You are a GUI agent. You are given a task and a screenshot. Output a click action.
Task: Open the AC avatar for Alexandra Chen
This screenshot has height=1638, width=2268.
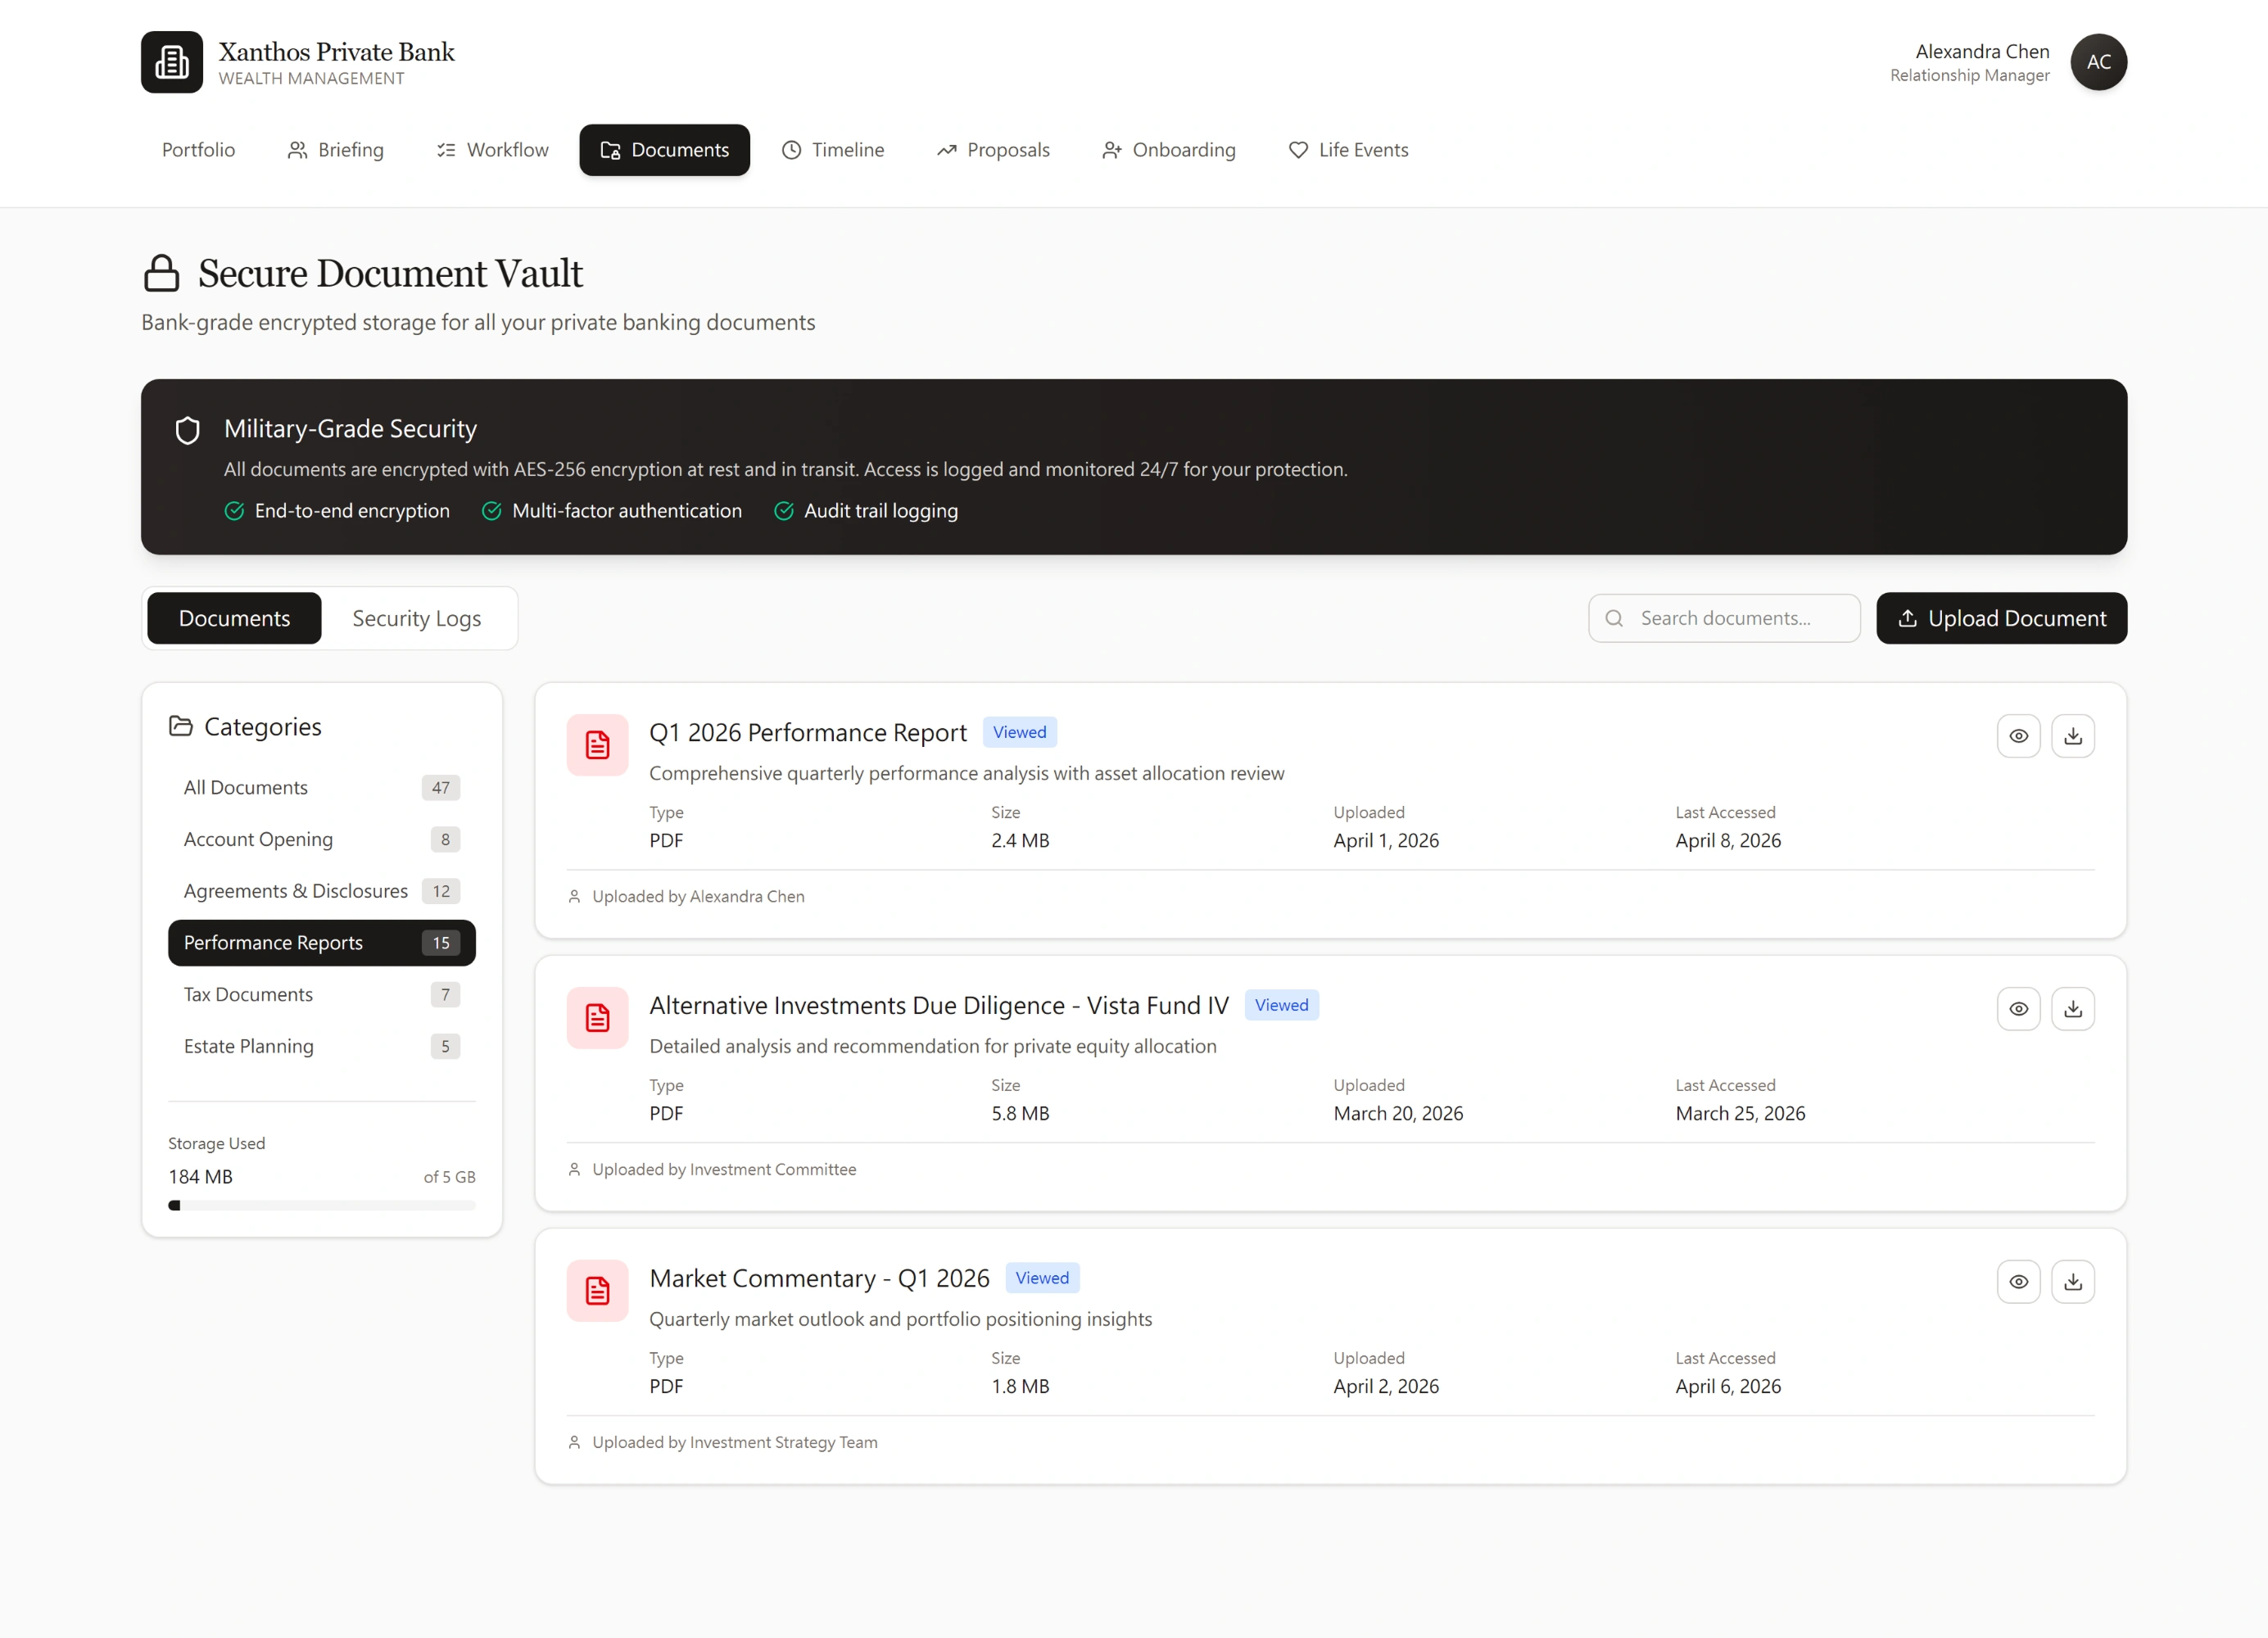point(2099,62)
